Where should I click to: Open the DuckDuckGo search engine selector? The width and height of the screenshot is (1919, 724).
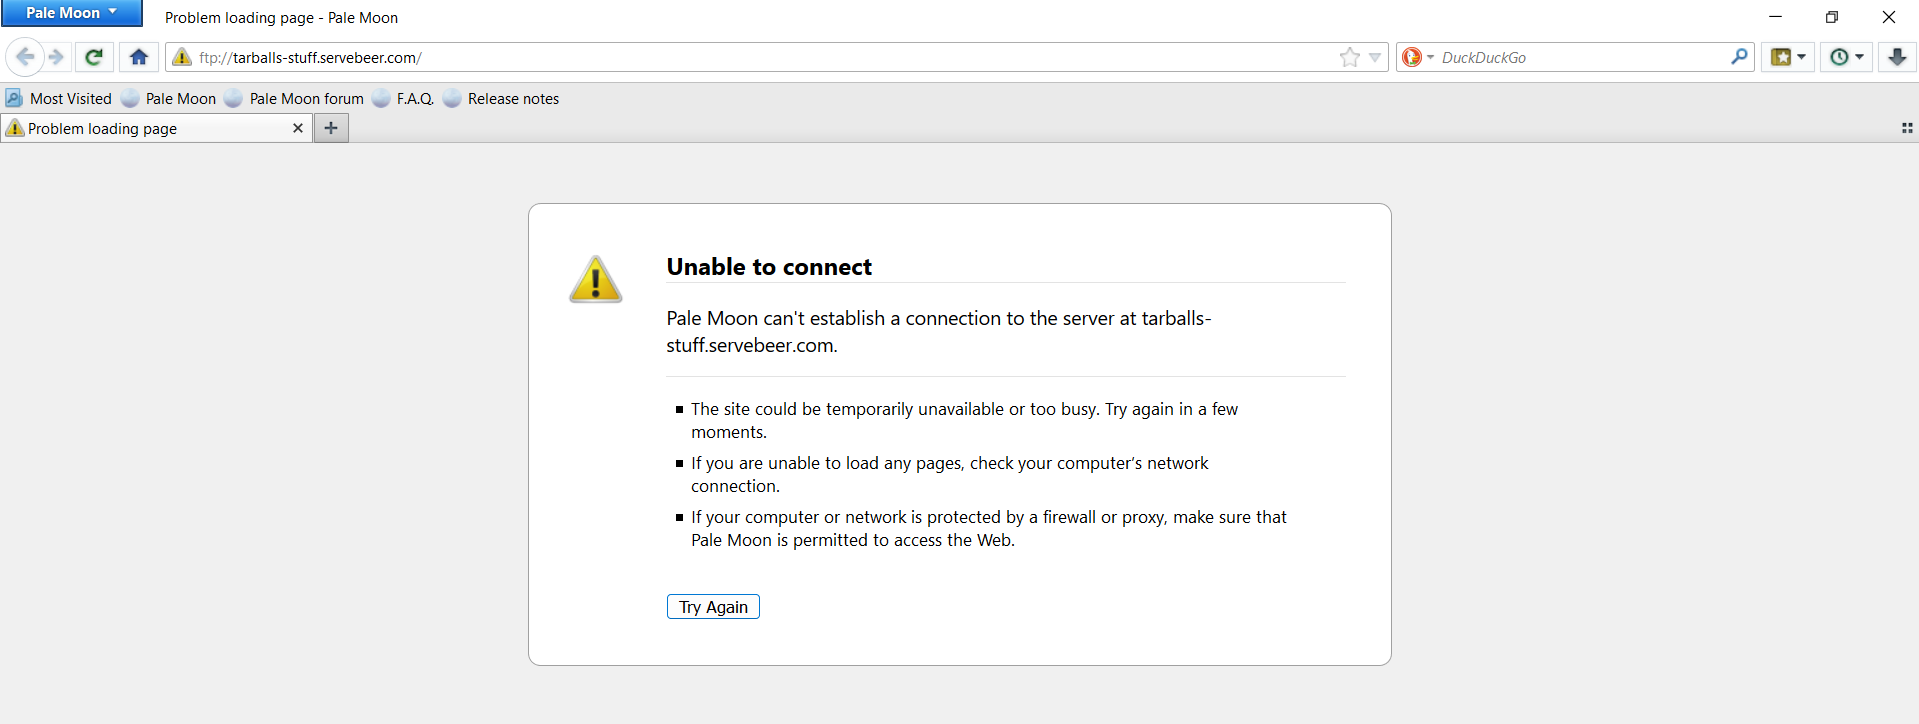(1417, 57)
